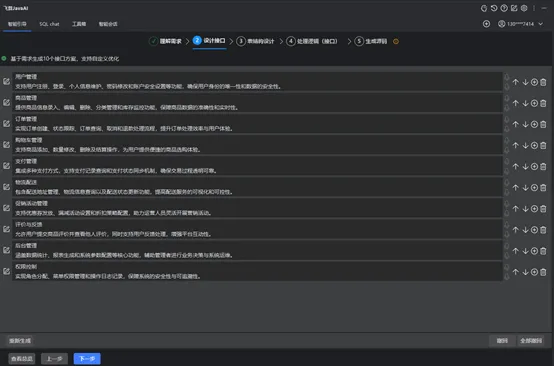554x366 pixels.
Task: Move the 订单管理 row up
Action: (x=515, y=124)
